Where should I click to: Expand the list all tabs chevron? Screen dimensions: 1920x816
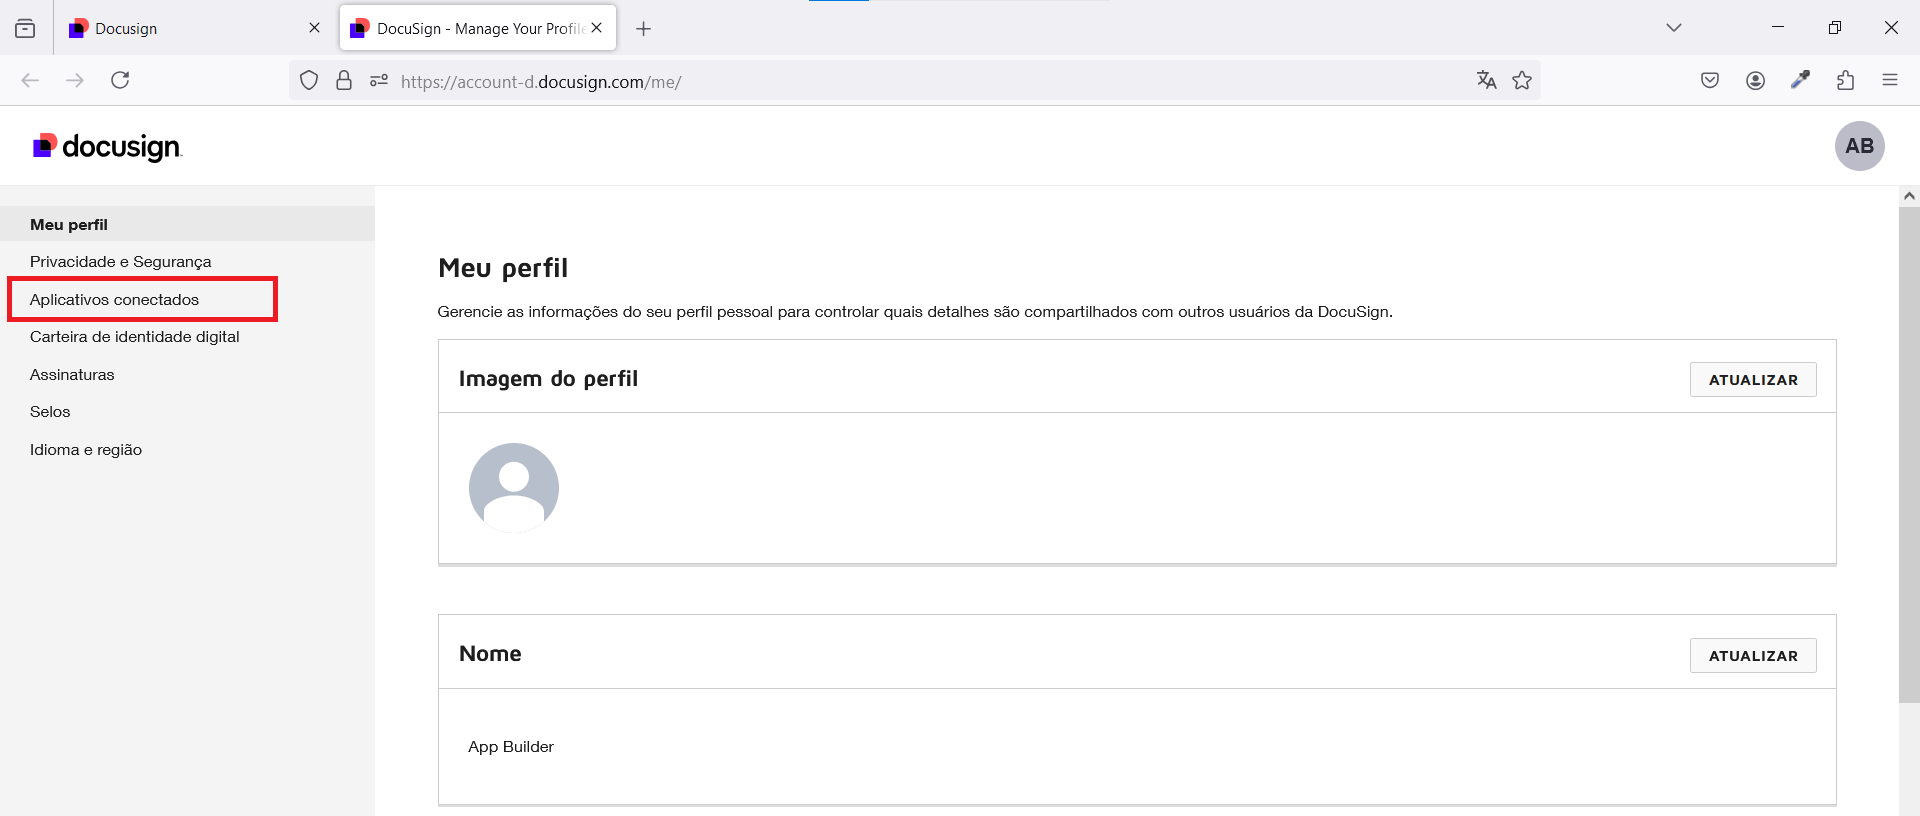[x=1674, y=28]
